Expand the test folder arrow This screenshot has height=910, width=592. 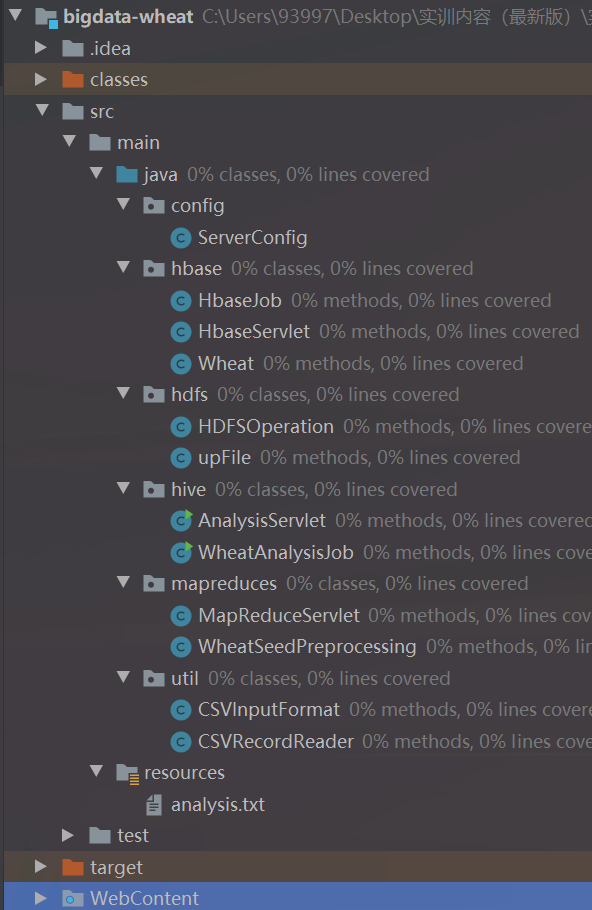[68, 835]
